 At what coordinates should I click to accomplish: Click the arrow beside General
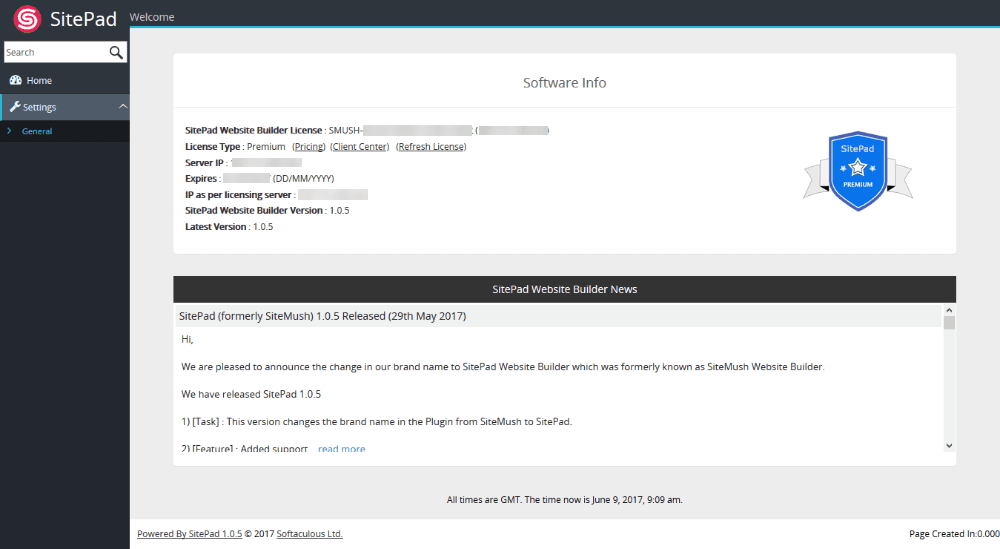click(9, 131)
